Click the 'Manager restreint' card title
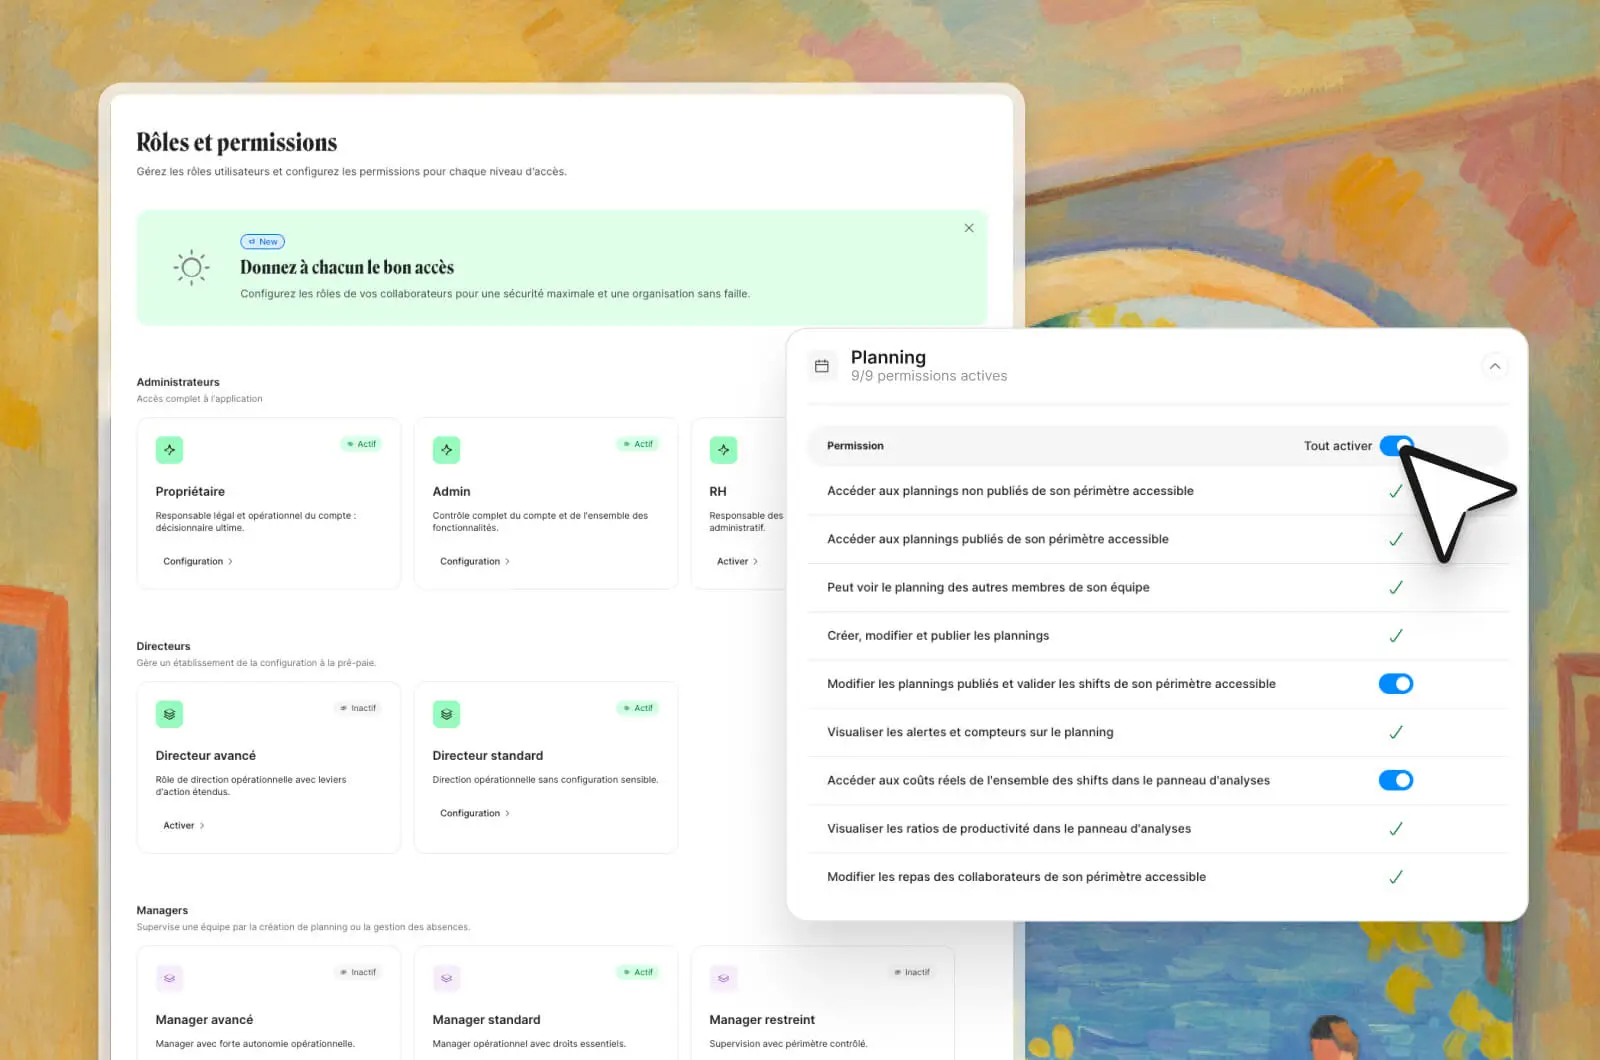 click(x=762, y=1020)
